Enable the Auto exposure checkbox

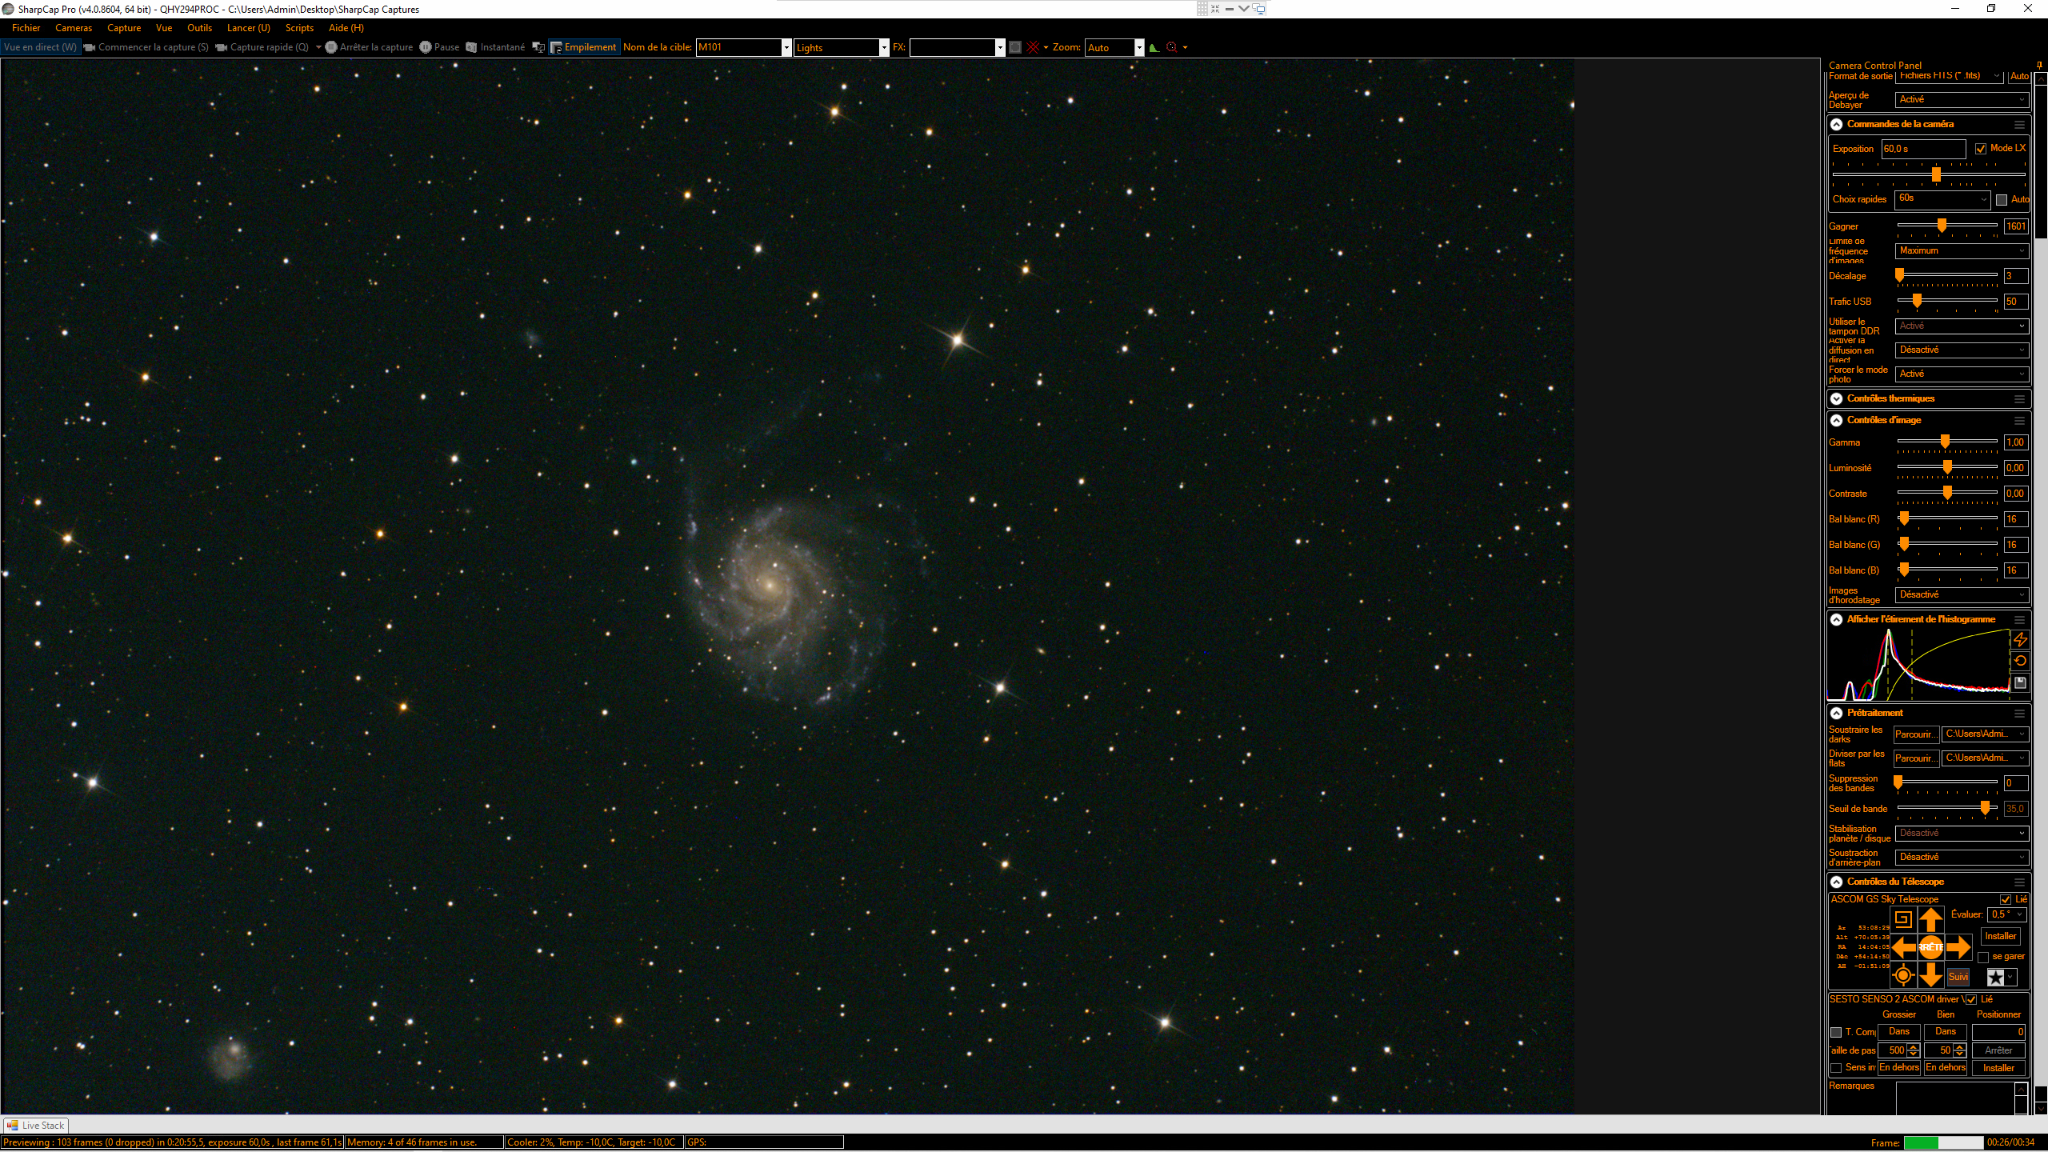2002,200
